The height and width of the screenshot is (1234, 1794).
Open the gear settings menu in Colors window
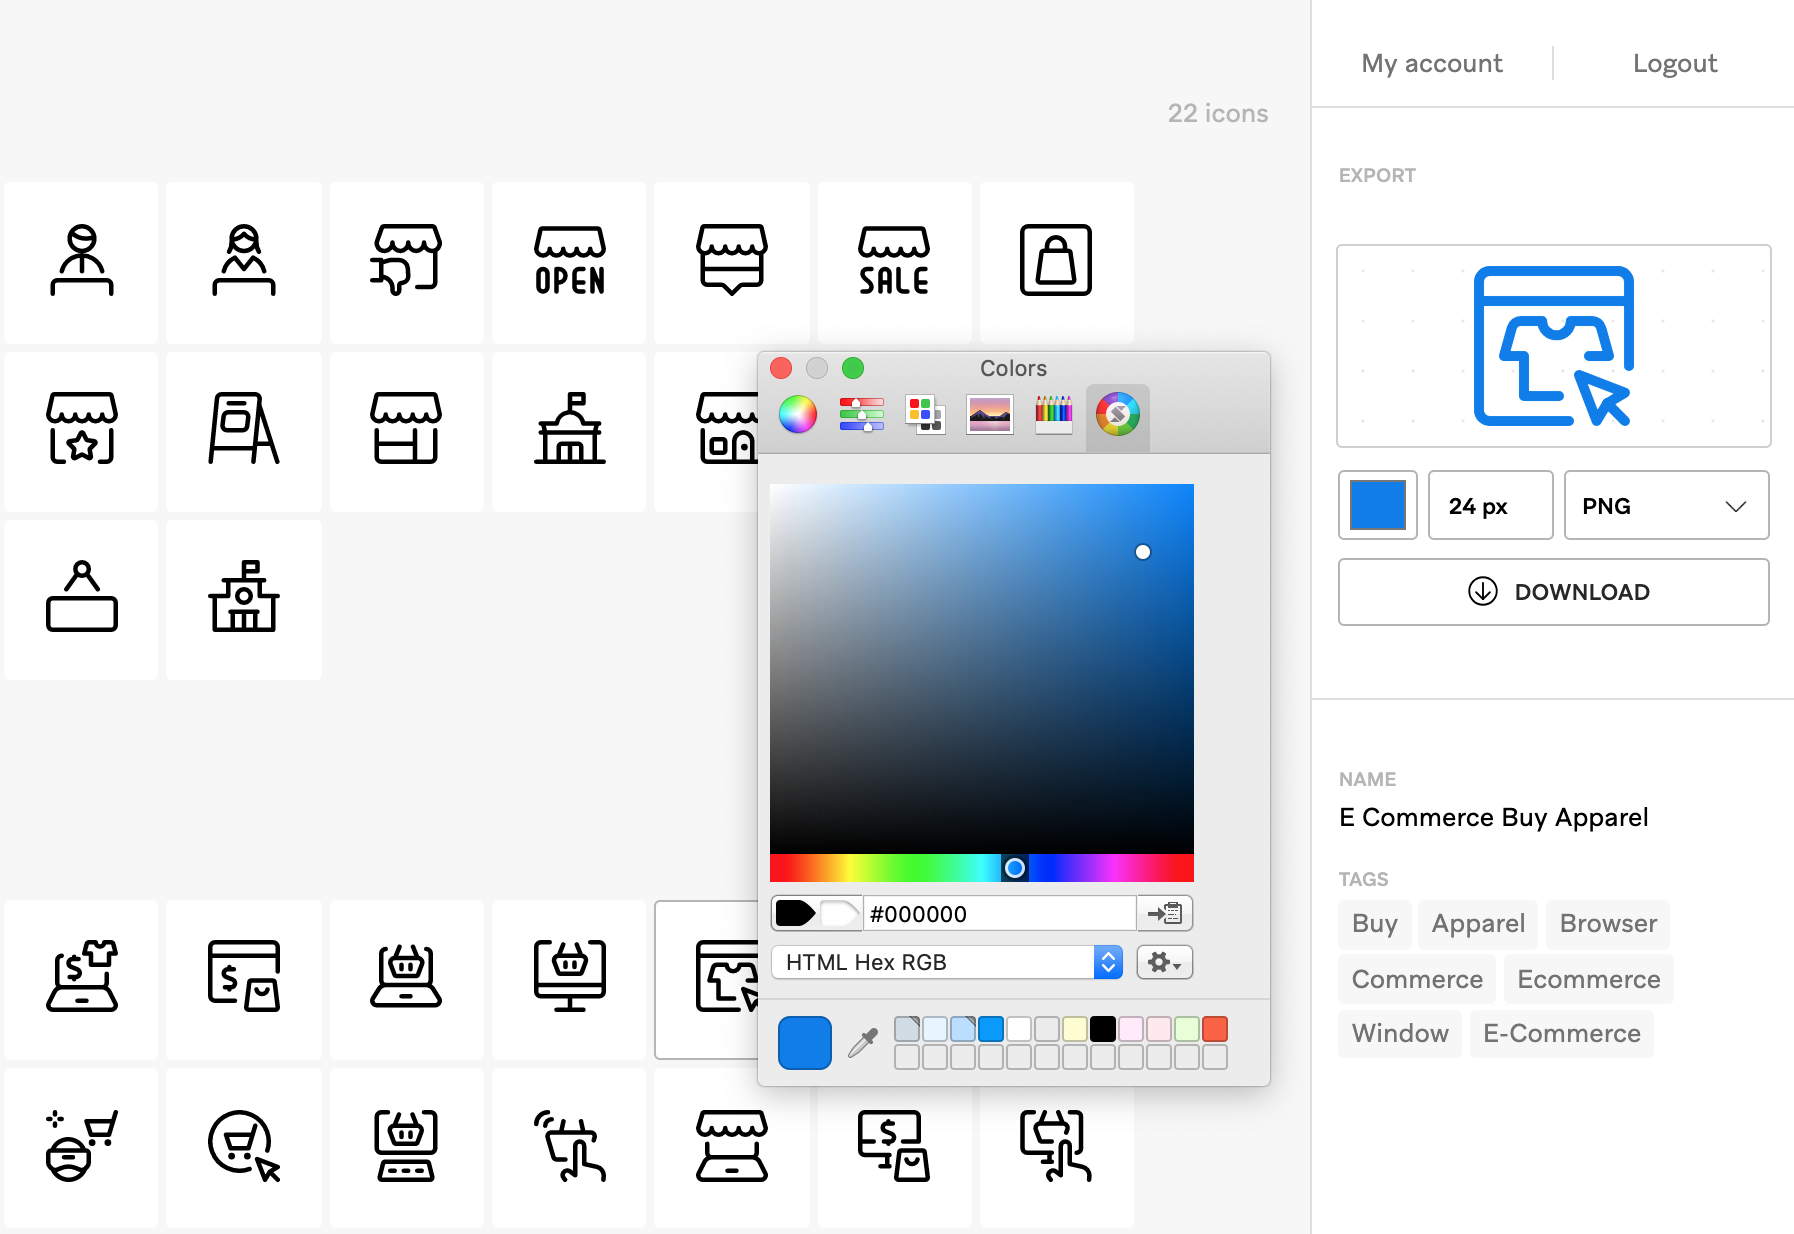[x=1163, y=962]
